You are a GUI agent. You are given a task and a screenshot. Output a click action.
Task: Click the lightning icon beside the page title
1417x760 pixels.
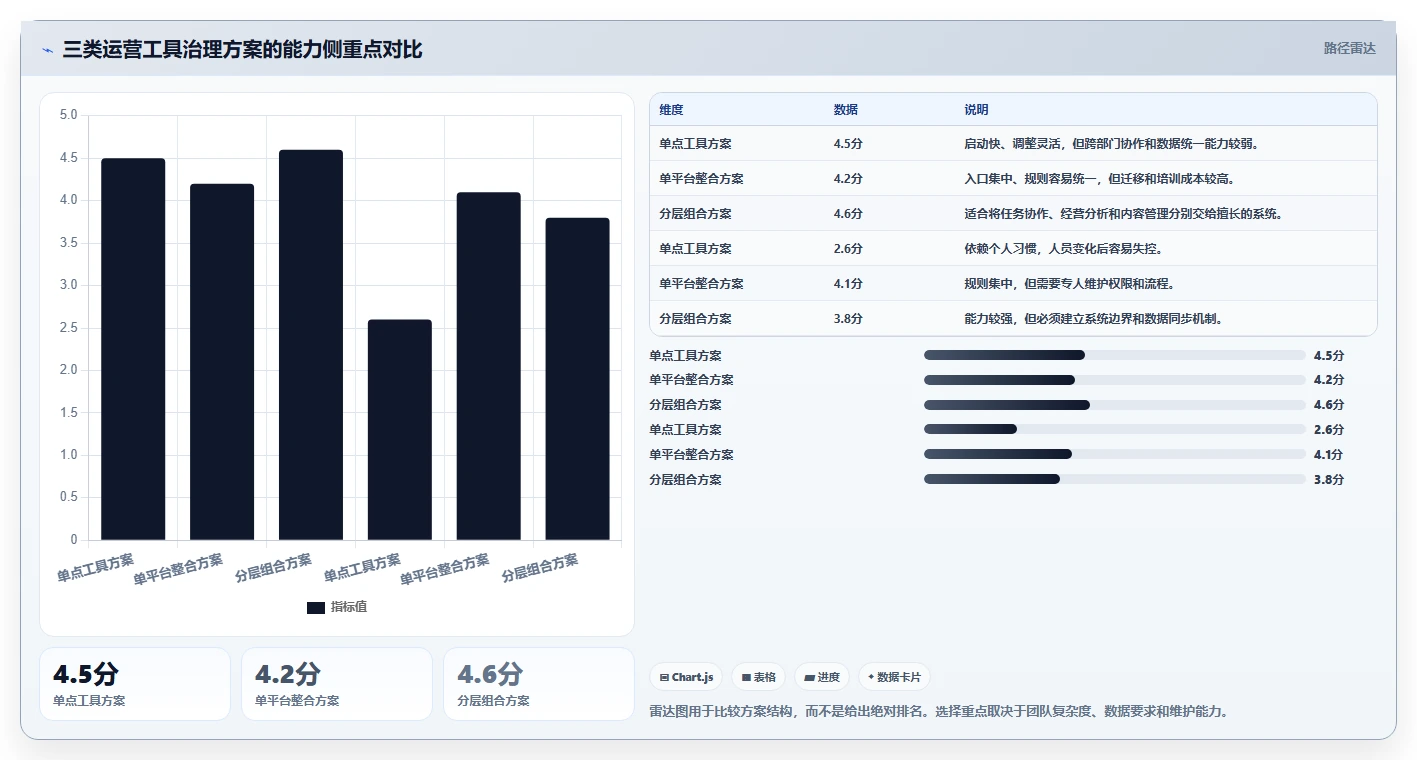(48, 50)
